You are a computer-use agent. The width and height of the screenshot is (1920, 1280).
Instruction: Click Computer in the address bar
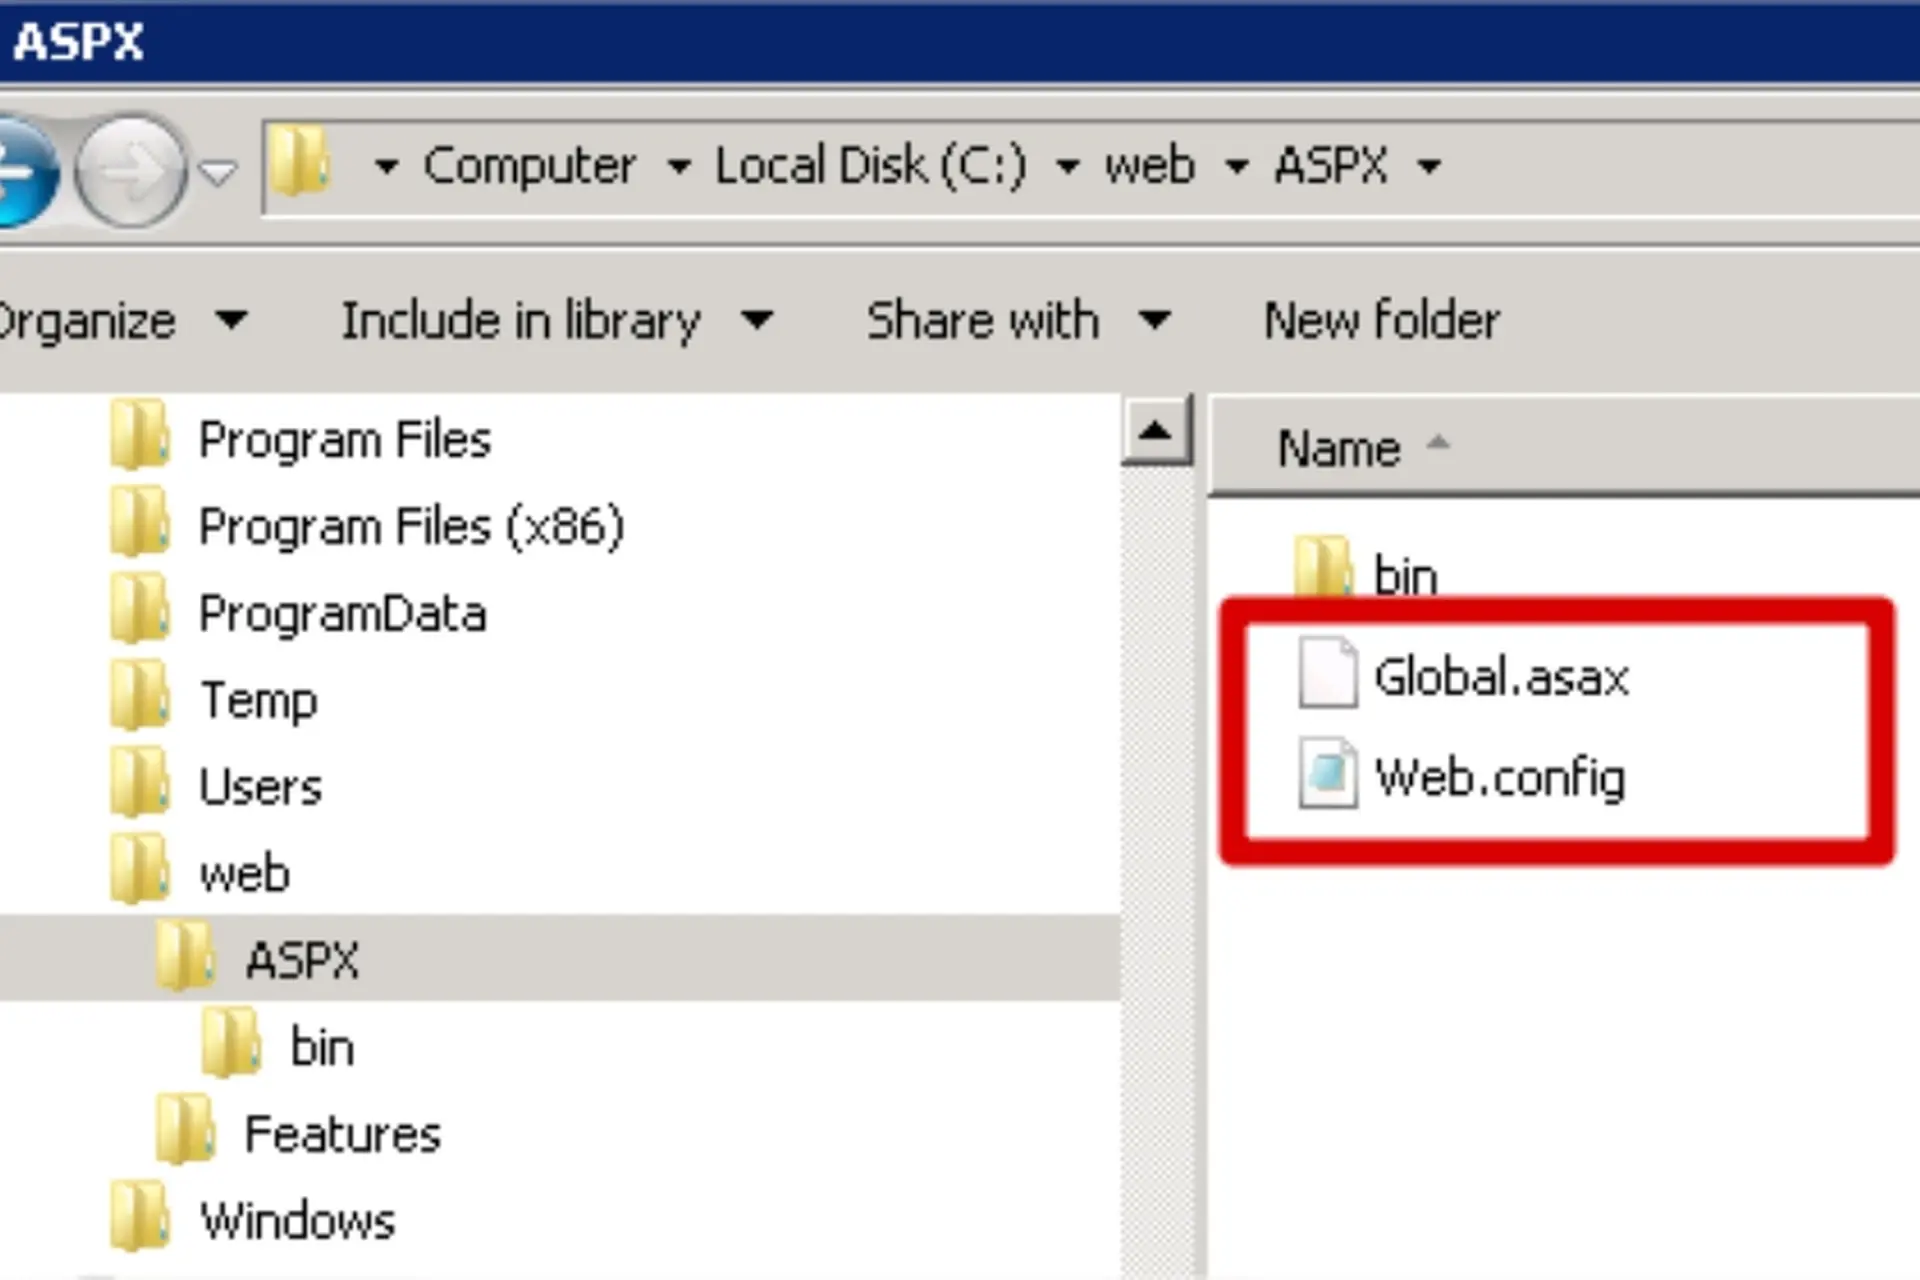tap(530, 165)
